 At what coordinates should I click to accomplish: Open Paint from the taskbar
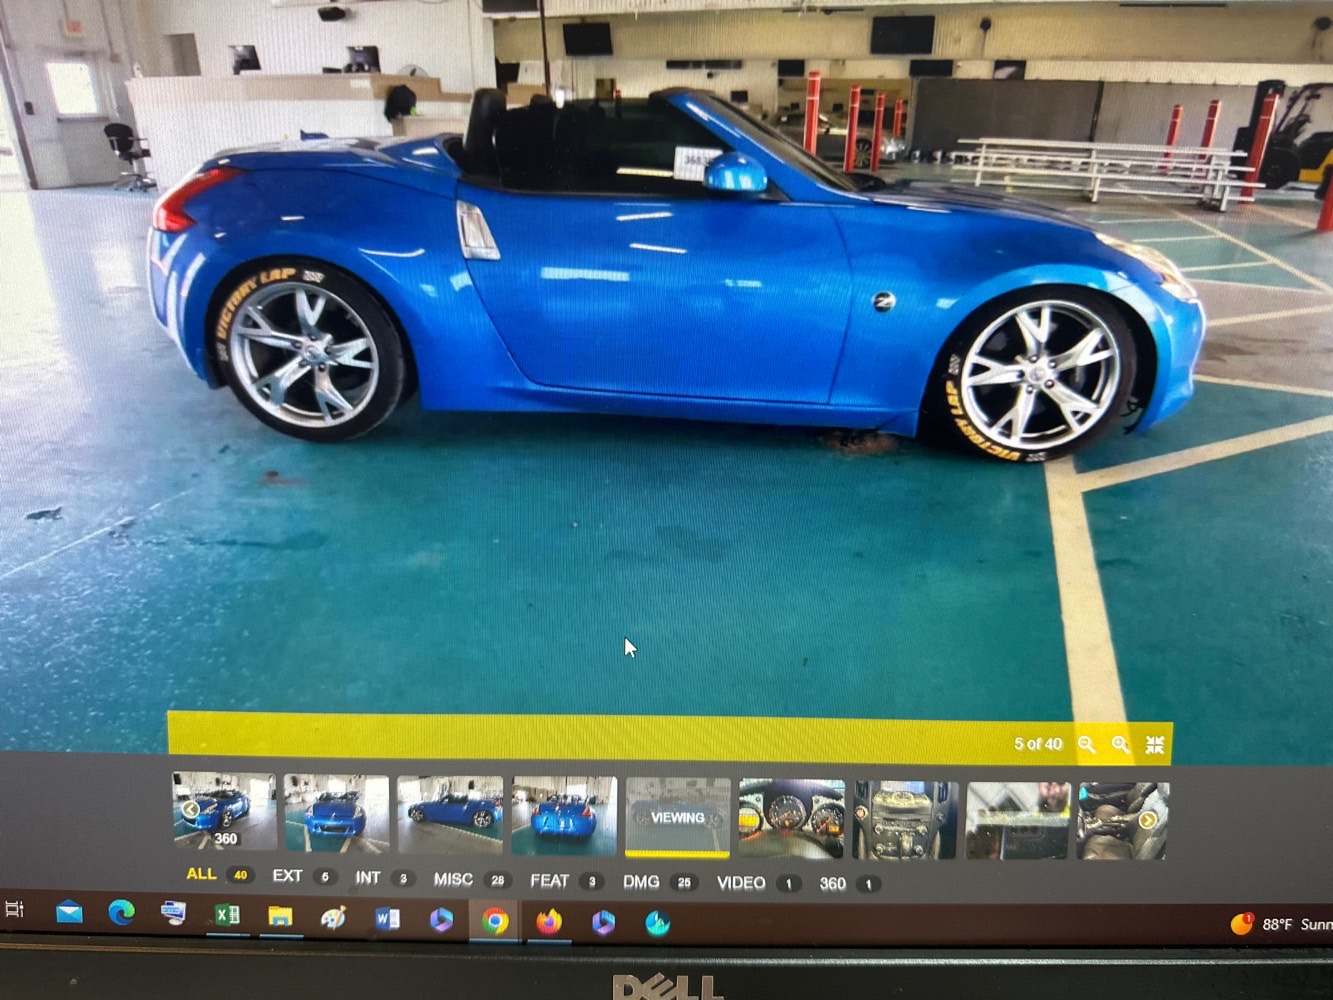(333, 917)
